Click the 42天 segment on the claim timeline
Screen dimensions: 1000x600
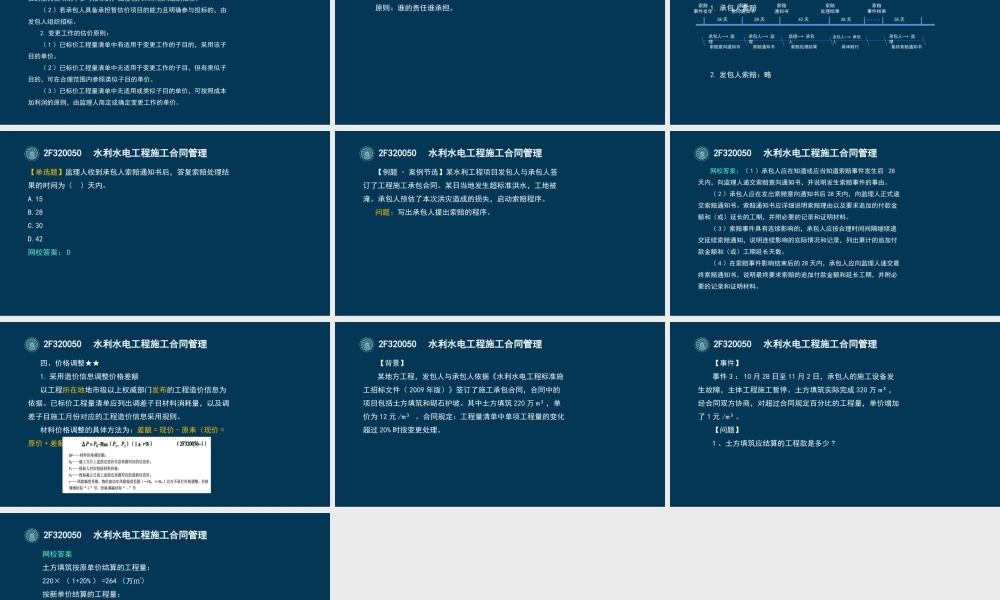(803, 19)
